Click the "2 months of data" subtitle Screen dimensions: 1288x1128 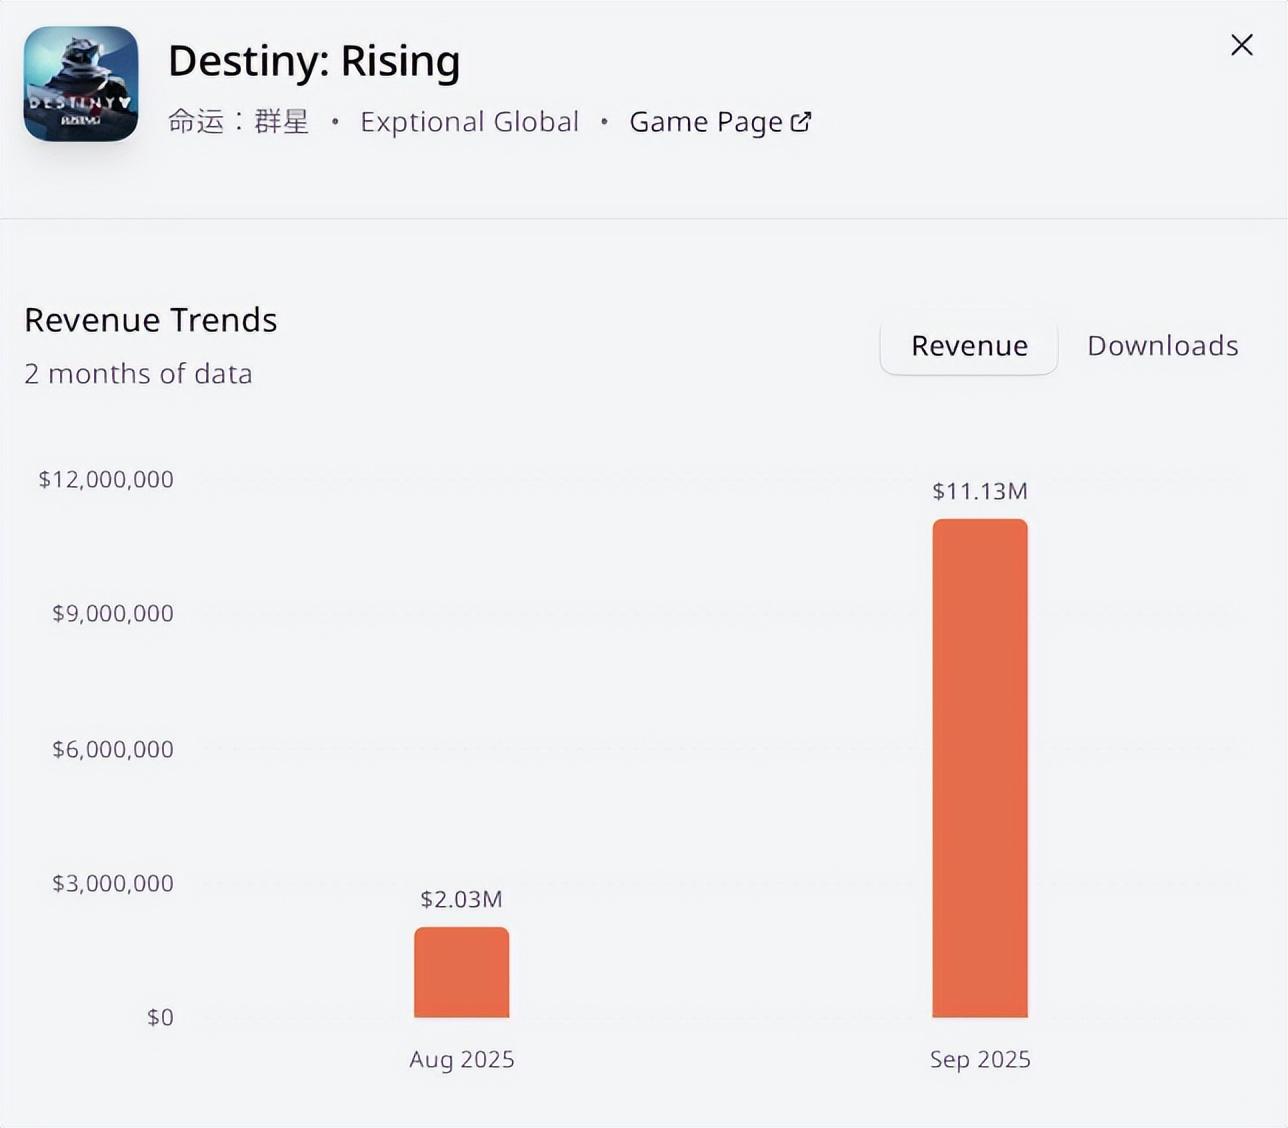click(138, 374)
